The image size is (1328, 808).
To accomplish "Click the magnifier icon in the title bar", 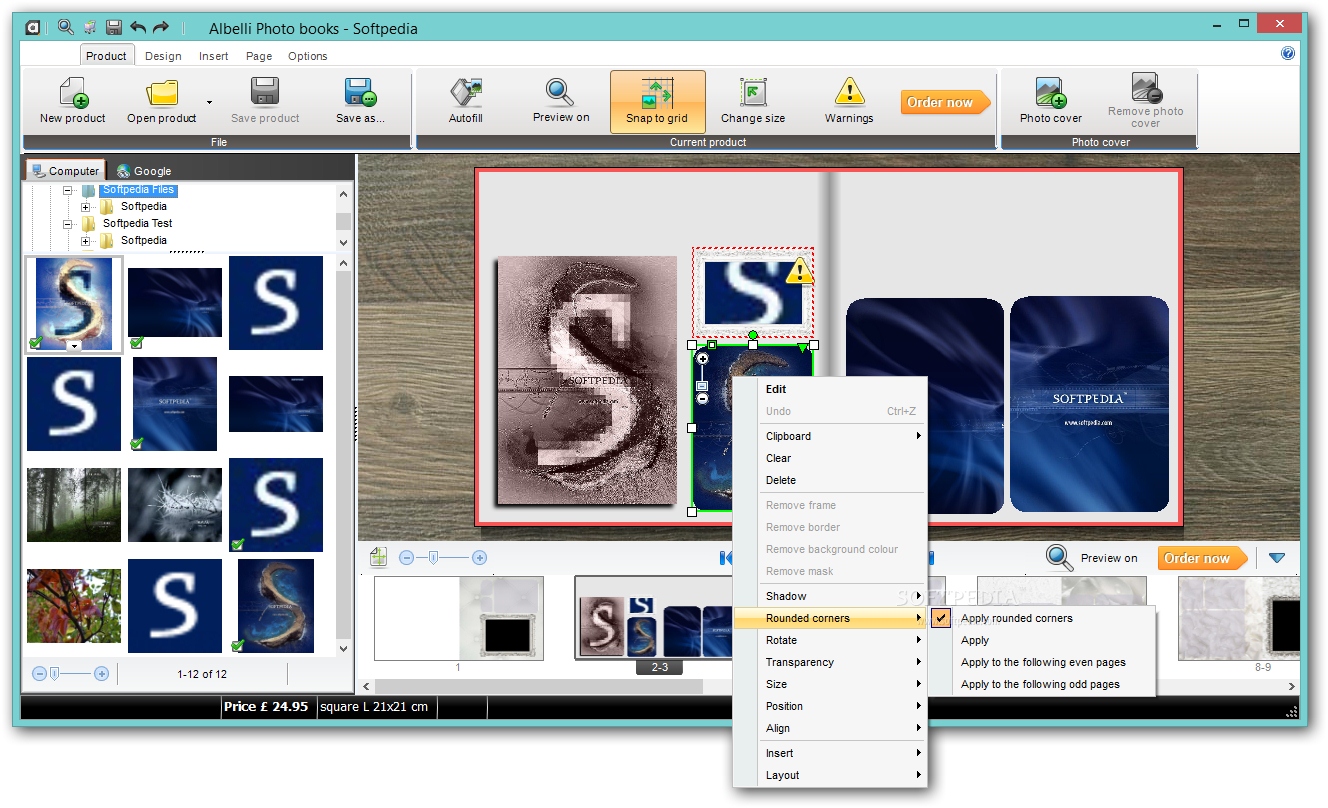I will [x=66, y=28].
